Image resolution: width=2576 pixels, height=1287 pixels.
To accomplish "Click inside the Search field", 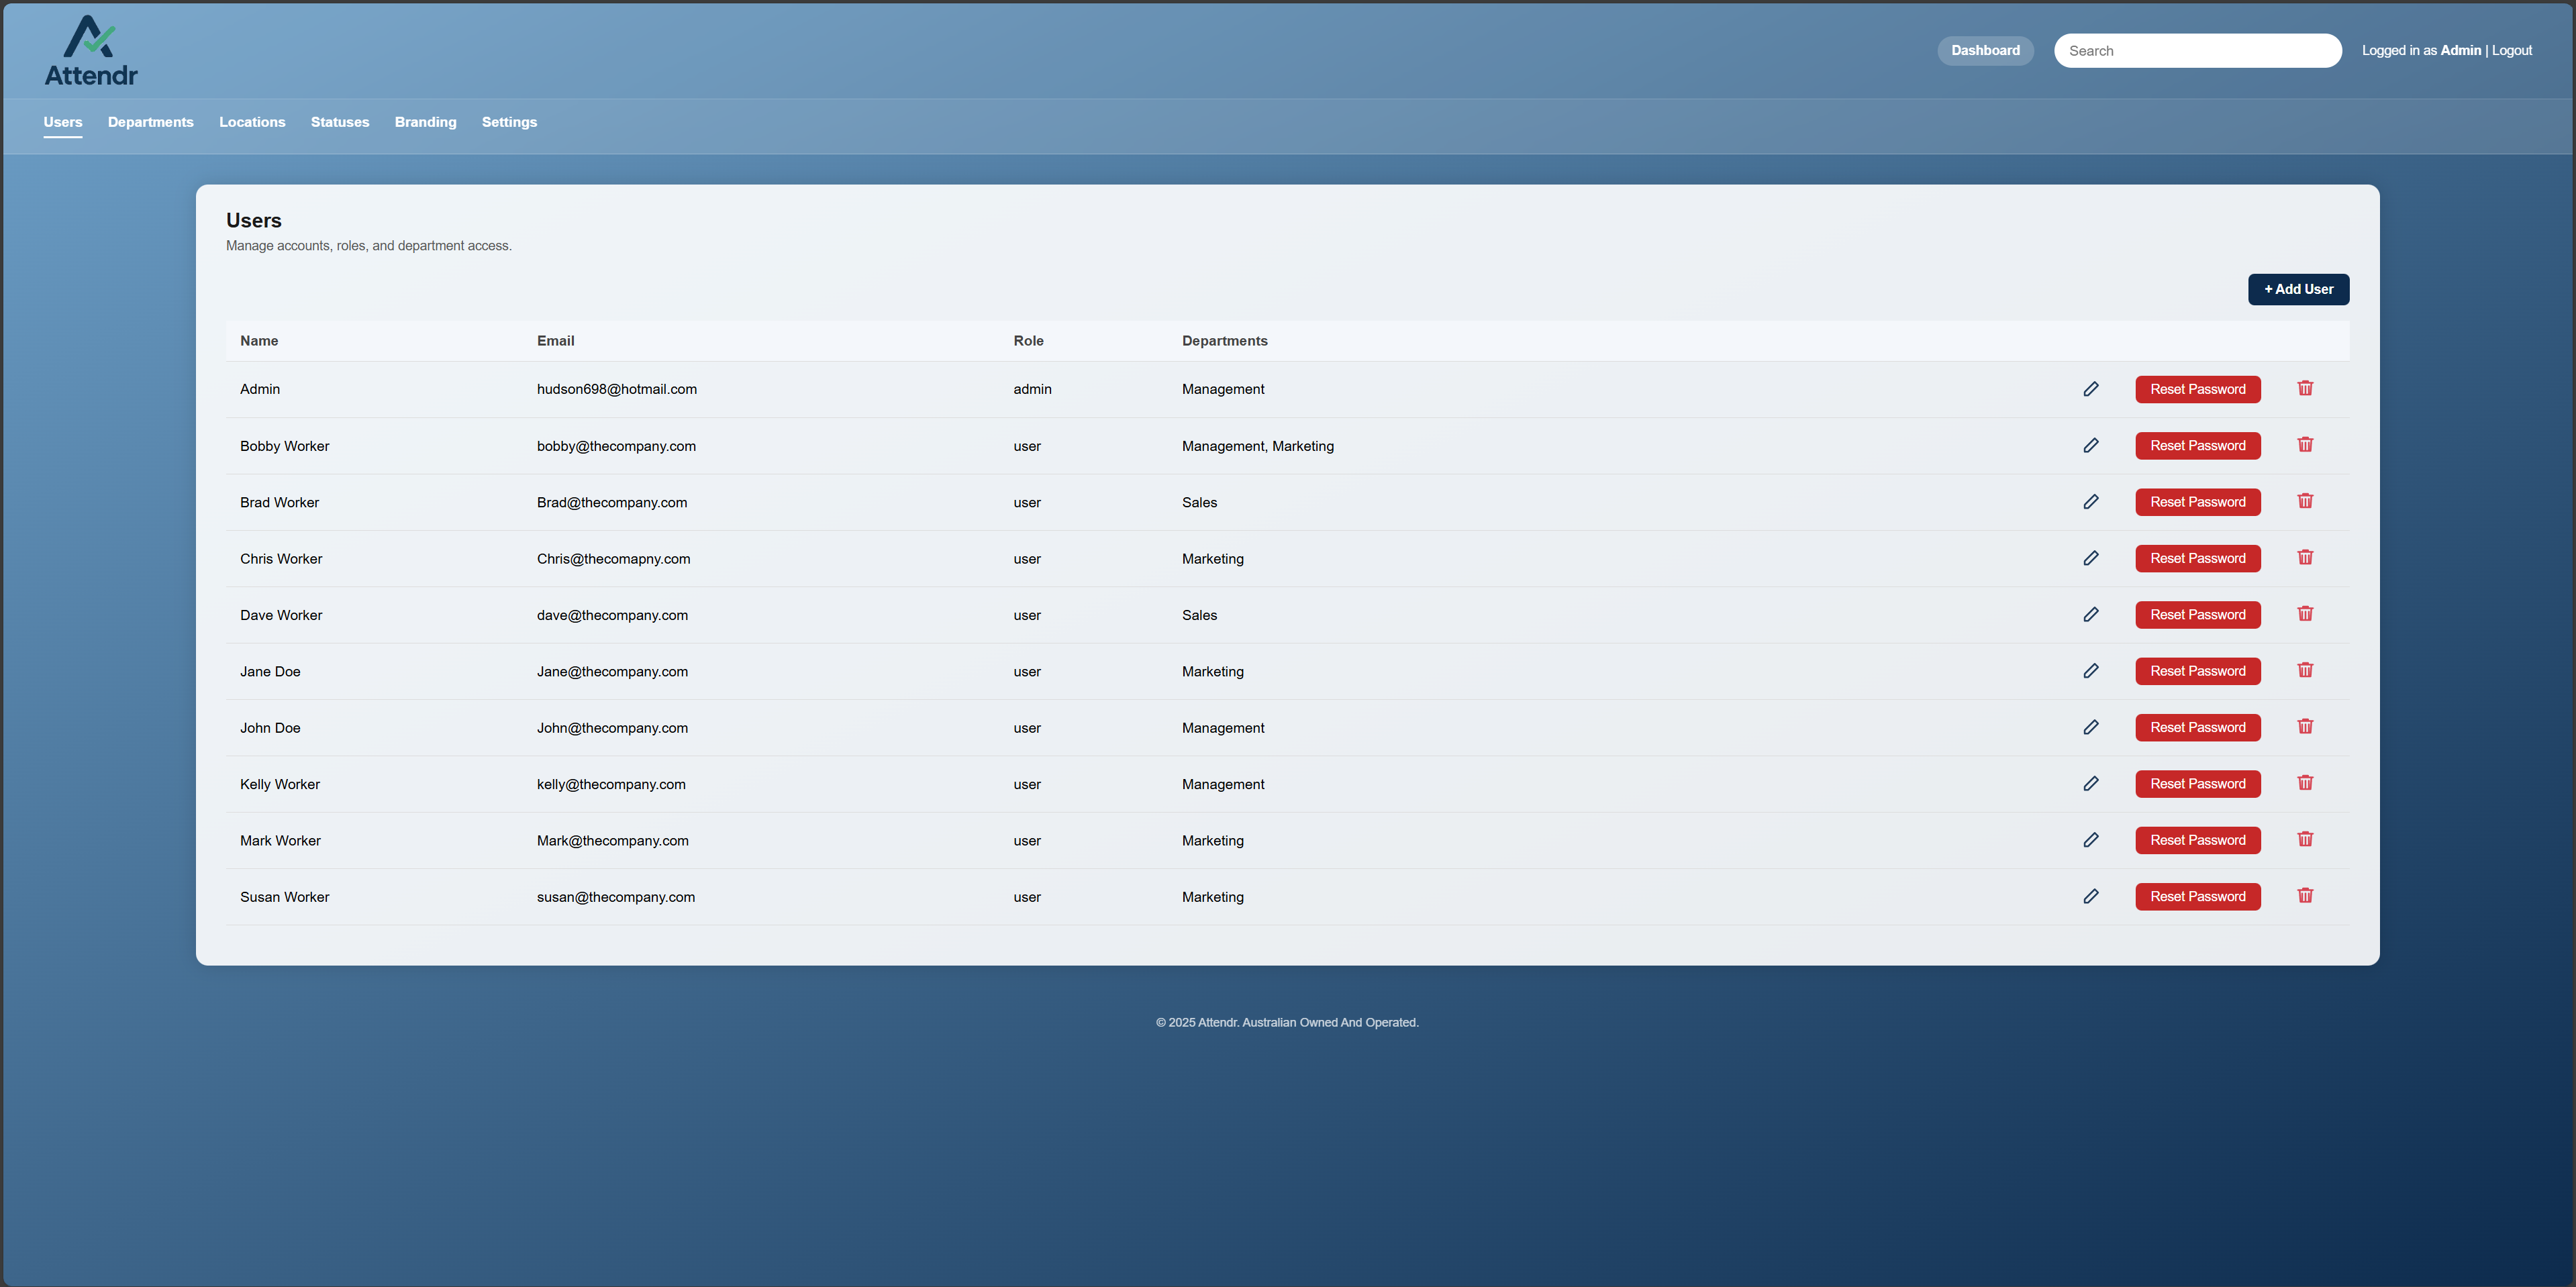I will 2198,50.
